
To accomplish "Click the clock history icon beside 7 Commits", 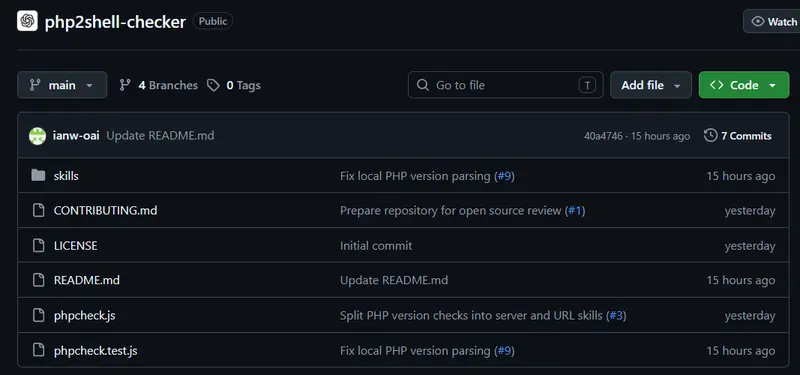I will tap(710, 136).
